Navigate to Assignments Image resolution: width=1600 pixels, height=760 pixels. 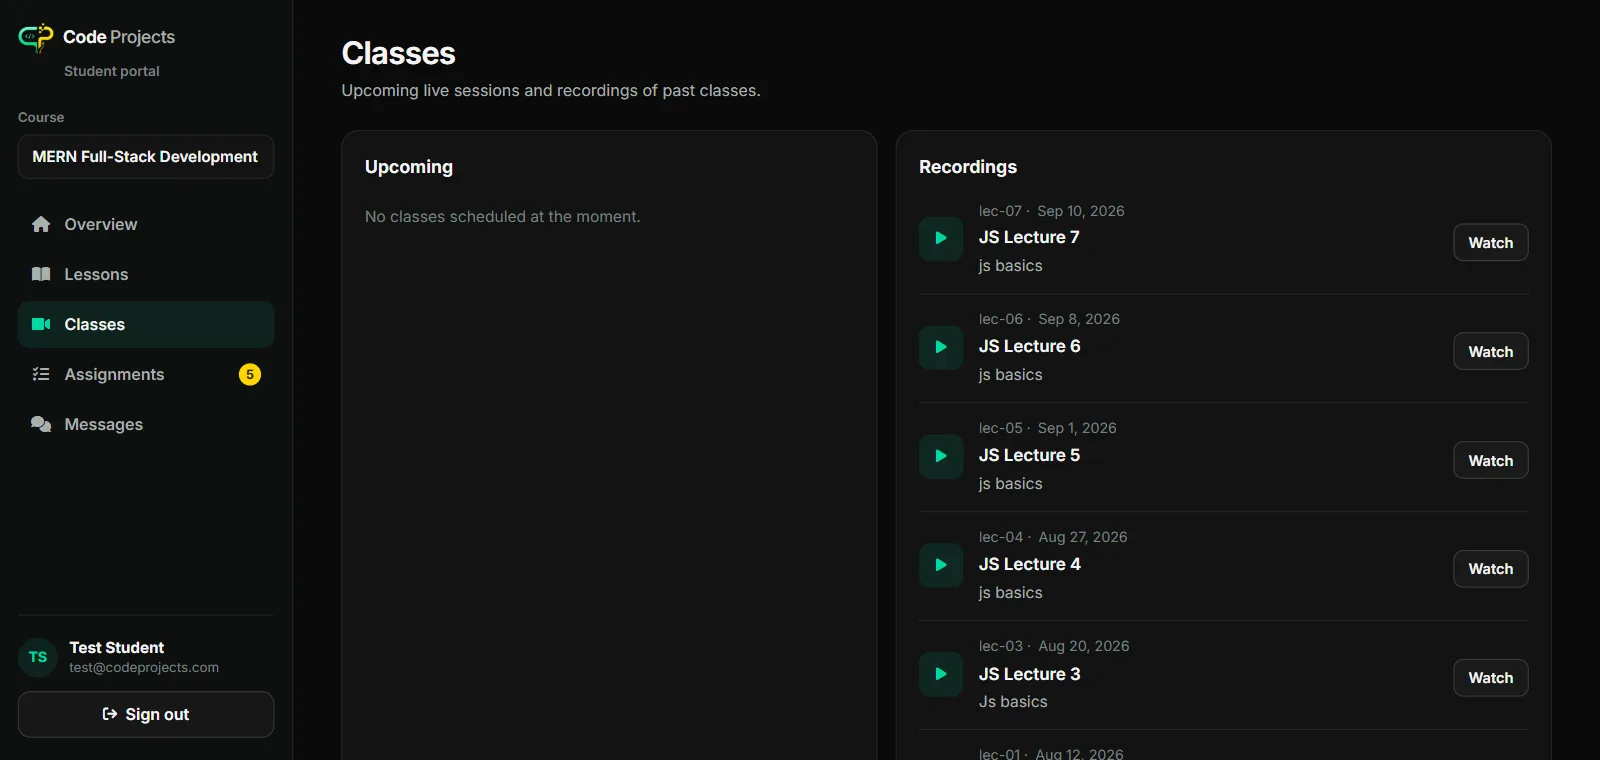coord(146,374)
